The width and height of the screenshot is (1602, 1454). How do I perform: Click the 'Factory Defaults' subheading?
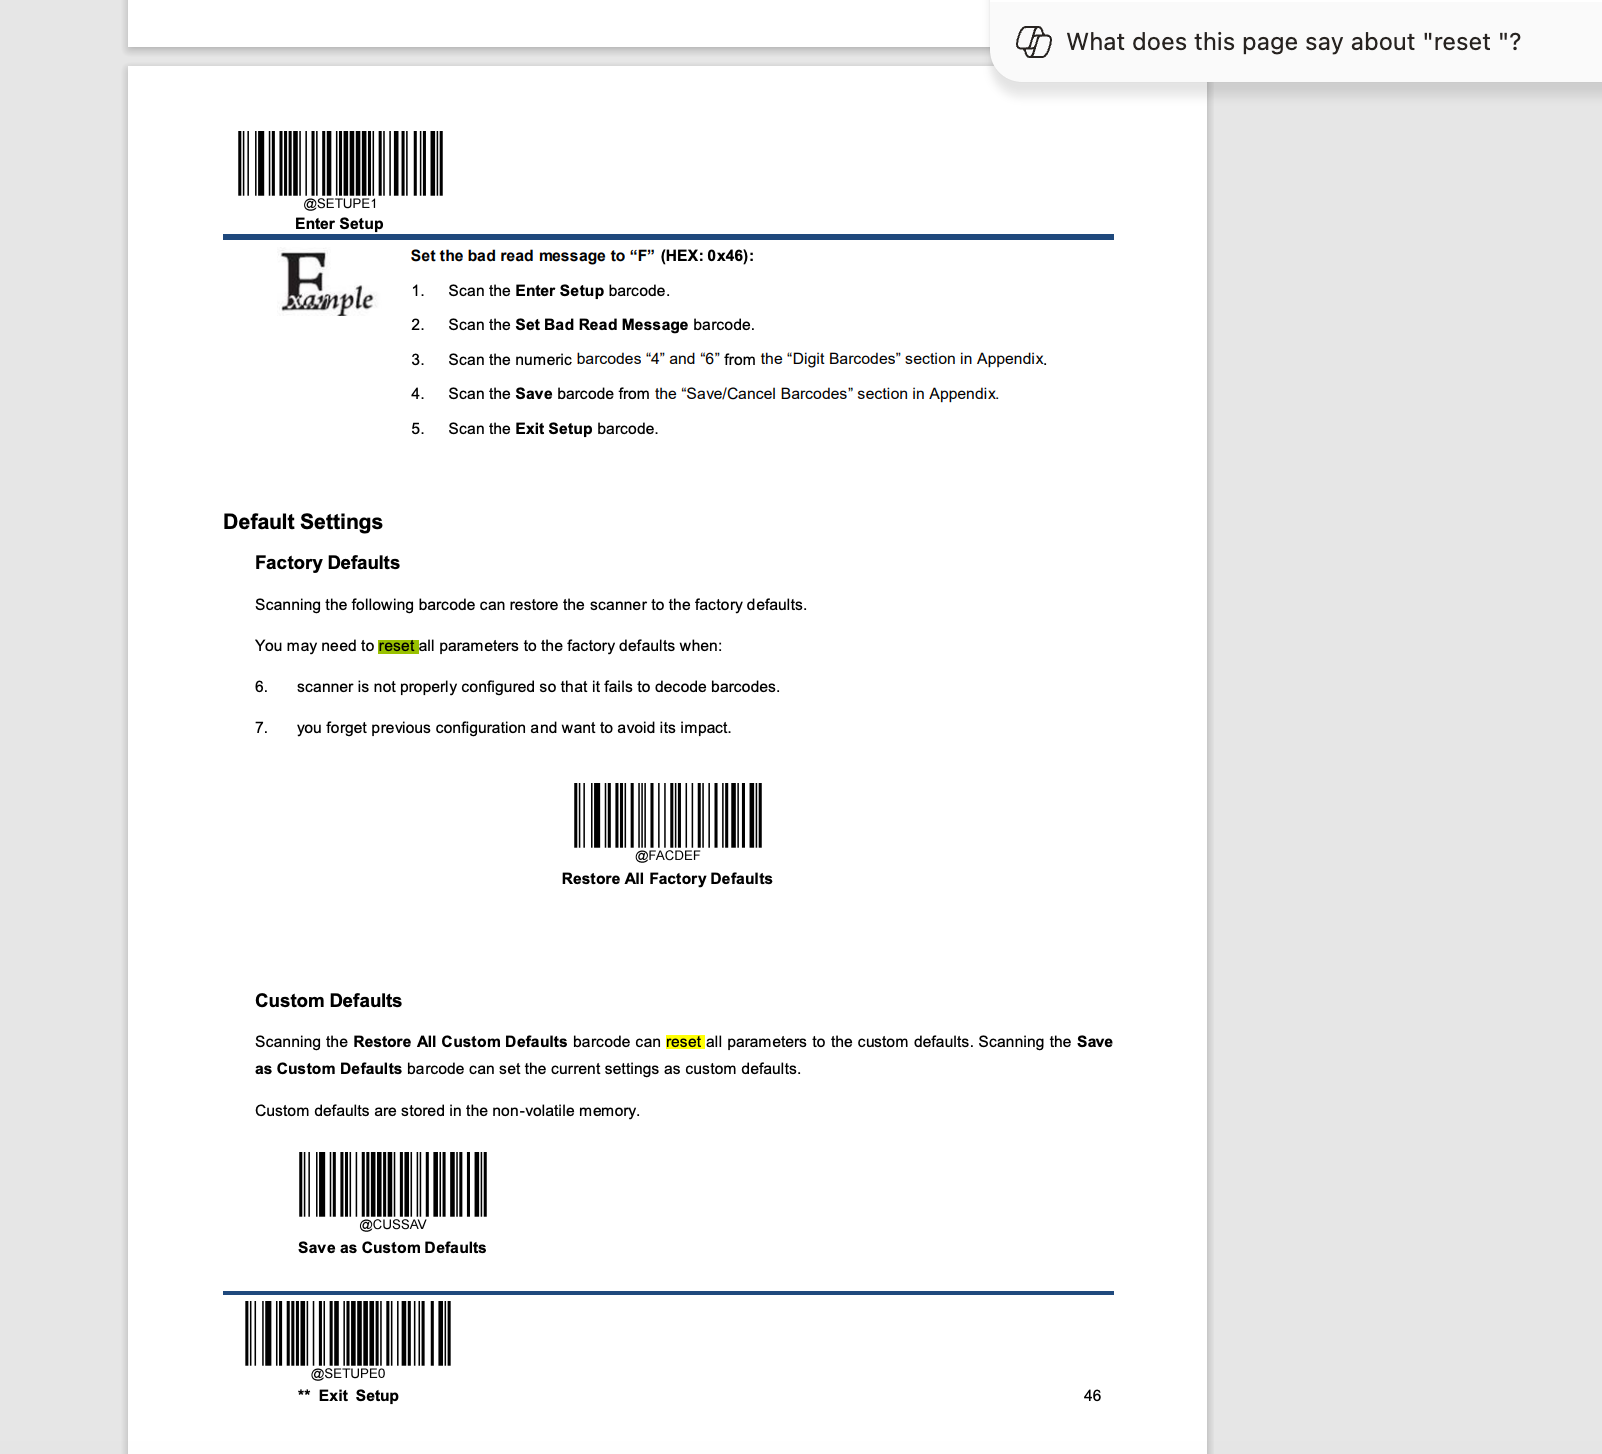pos(327,563)
